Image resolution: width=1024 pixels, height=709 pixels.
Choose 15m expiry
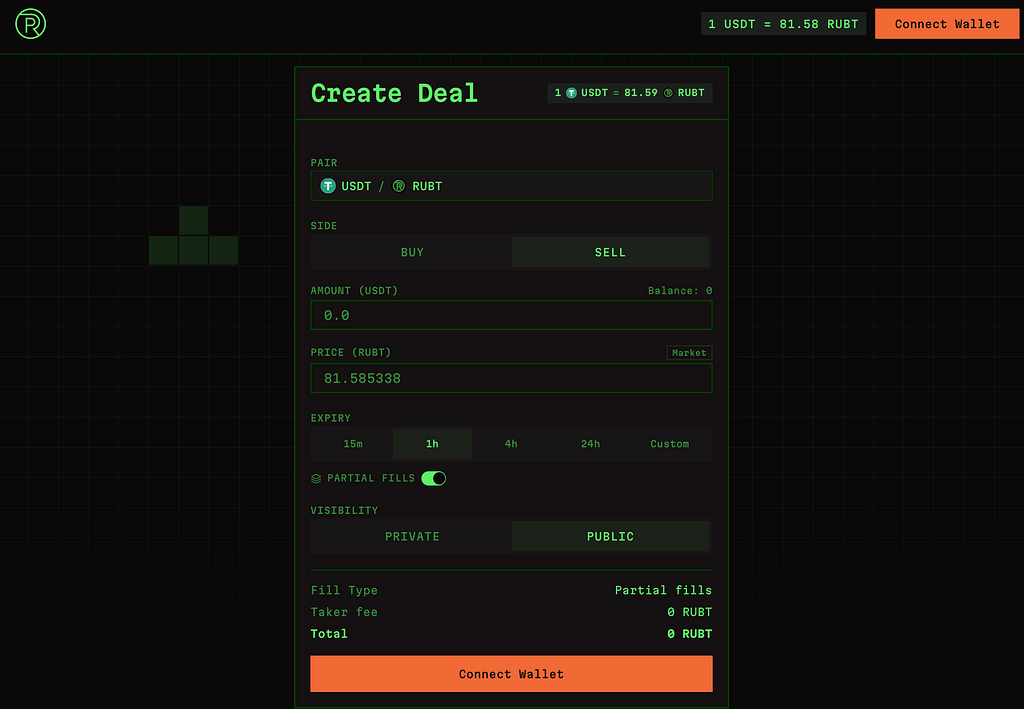(x=353, y=444)
